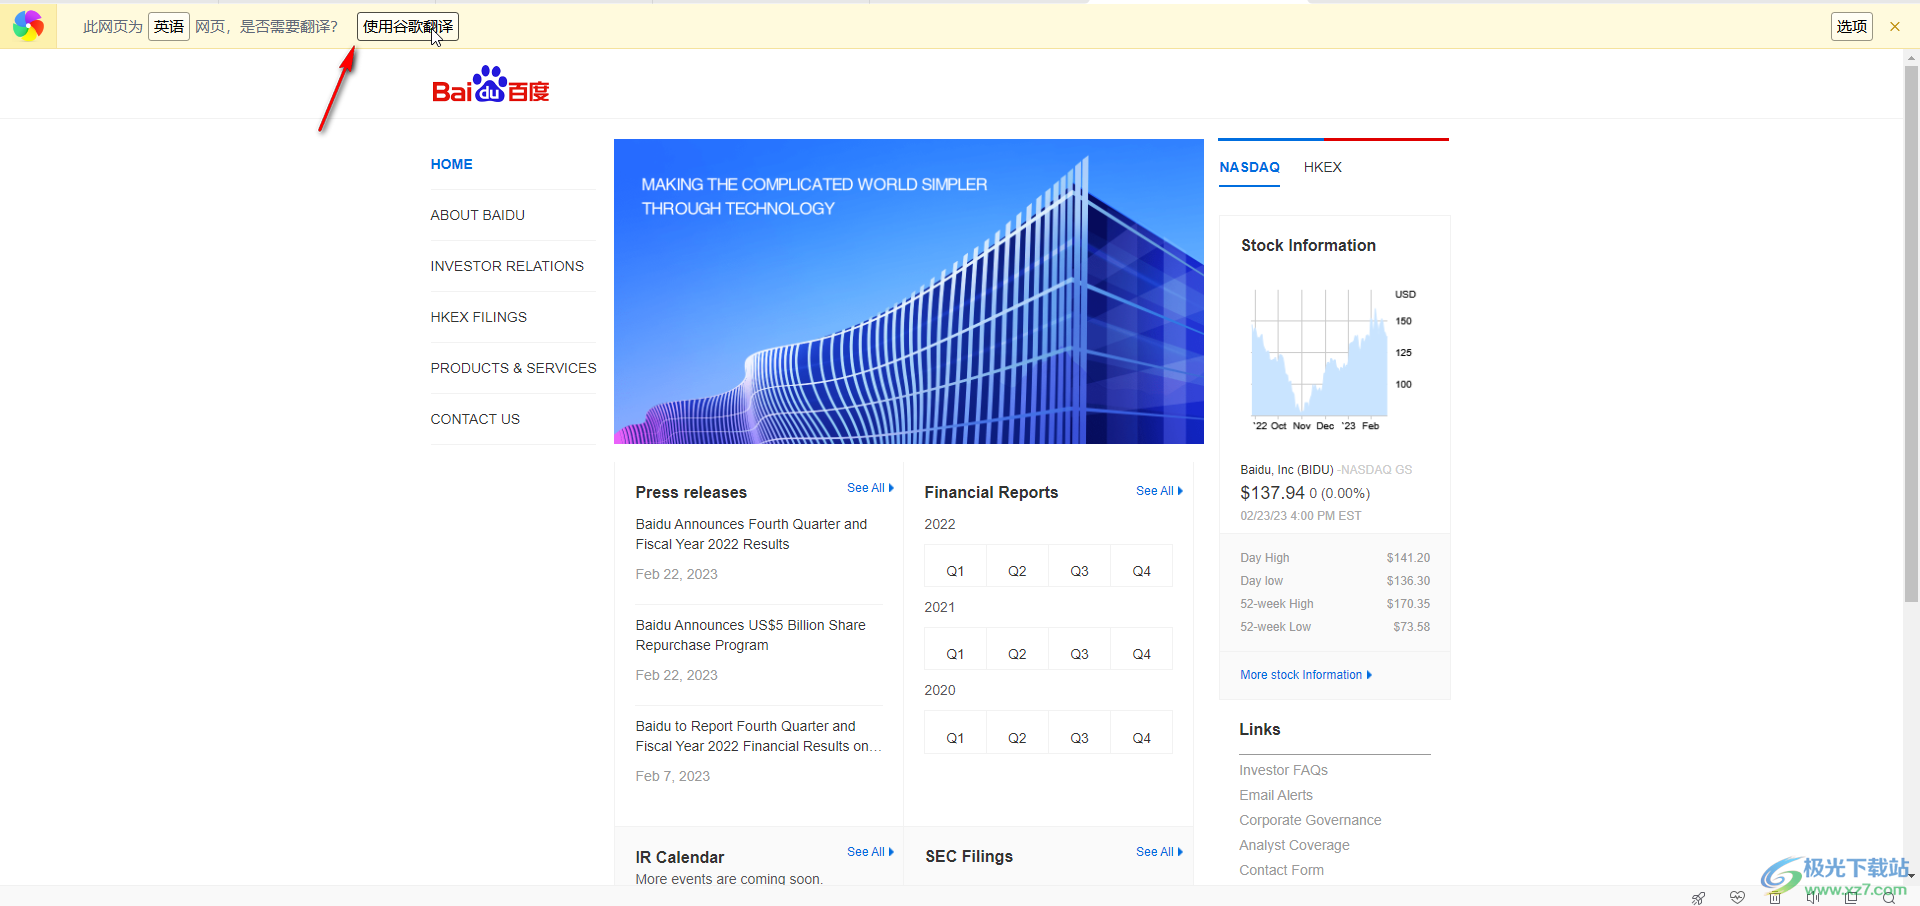Click the 52-week Low value $73.58
Screen dimensions: 1920x906
[x=1411, y=627]
